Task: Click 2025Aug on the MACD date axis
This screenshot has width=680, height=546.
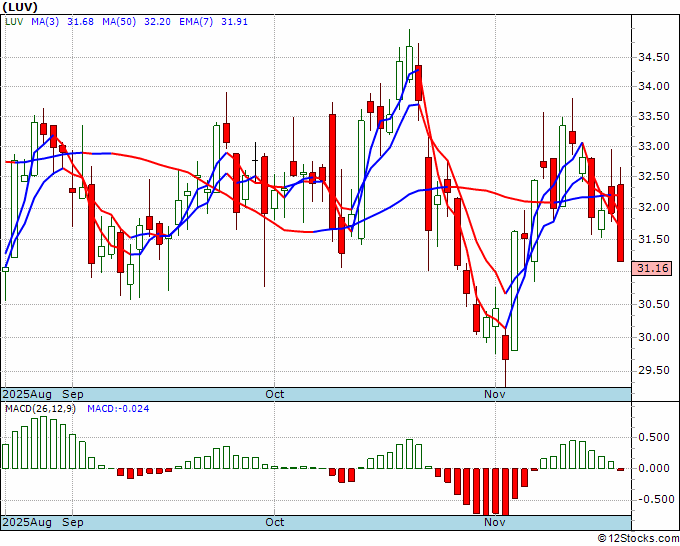Action: 27,522
